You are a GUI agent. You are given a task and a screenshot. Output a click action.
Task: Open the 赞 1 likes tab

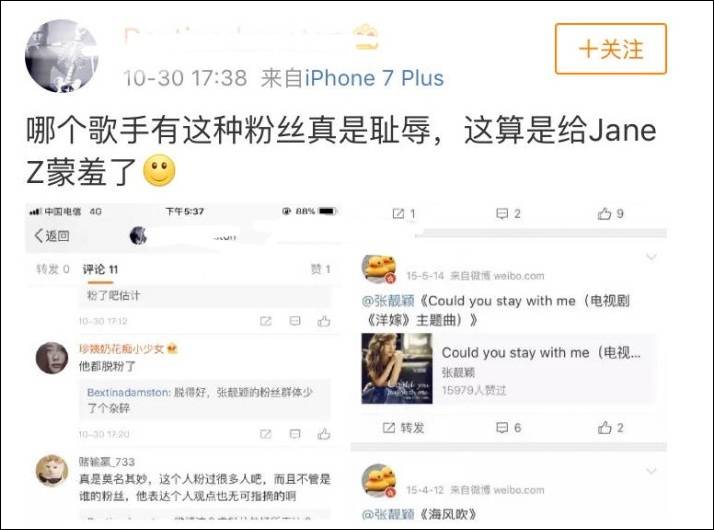(321, 269)
